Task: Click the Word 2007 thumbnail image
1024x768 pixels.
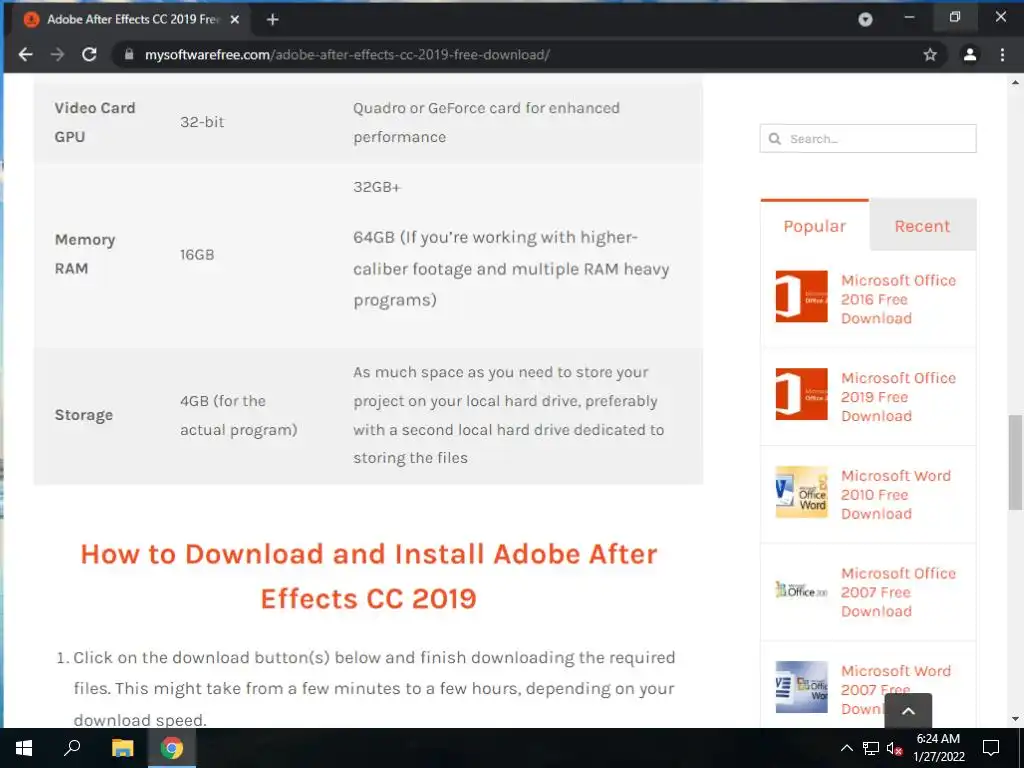Action: [x=801, y=687]
